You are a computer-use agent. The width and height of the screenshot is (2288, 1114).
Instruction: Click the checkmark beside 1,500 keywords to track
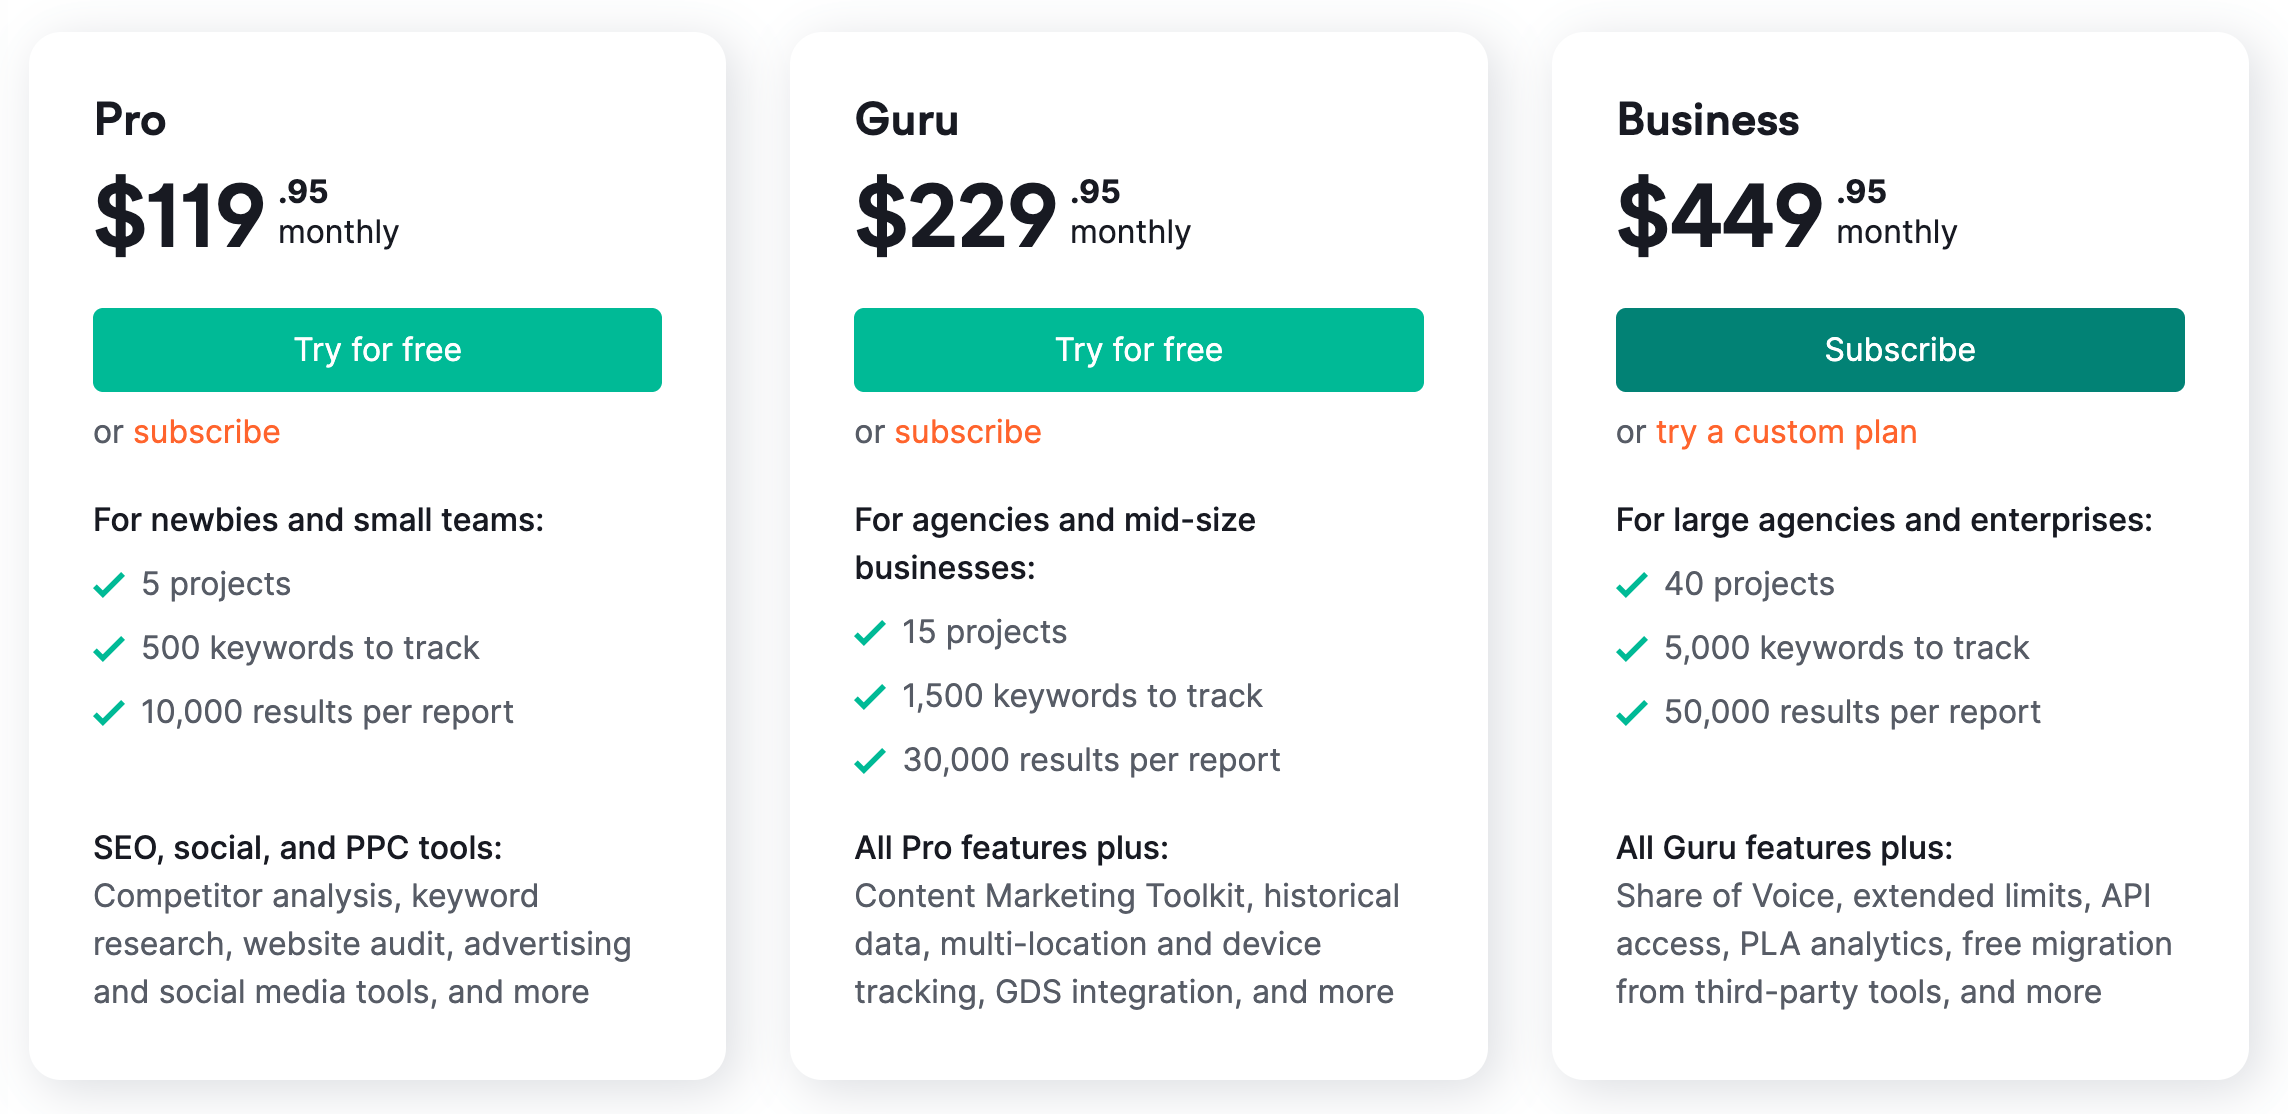tap(870, 696)
